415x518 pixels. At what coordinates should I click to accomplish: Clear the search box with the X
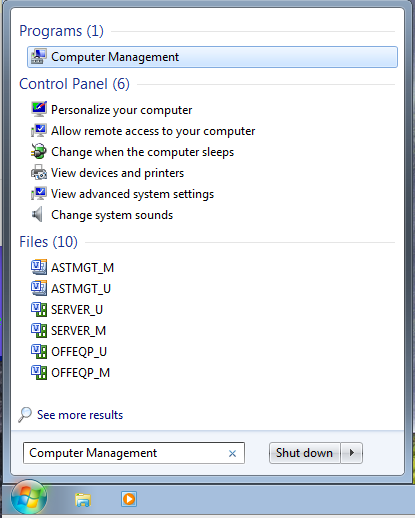[232, 453]
